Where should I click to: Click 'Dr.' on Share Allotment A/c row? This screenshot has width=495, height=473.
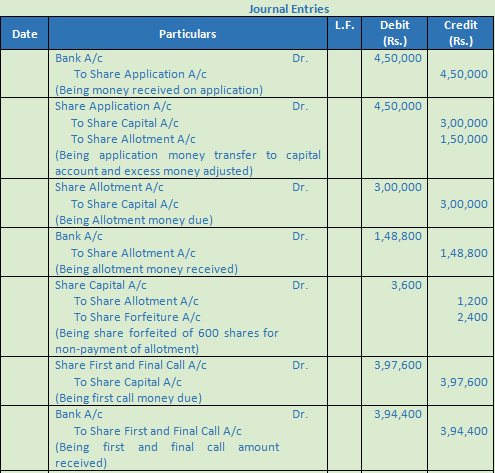point(300,187)
